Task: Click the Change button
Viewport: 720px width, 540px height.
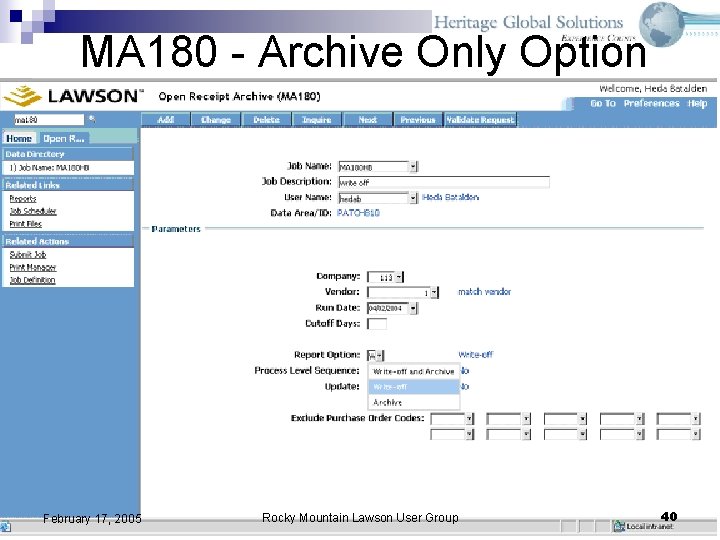Action: [216, 119]
